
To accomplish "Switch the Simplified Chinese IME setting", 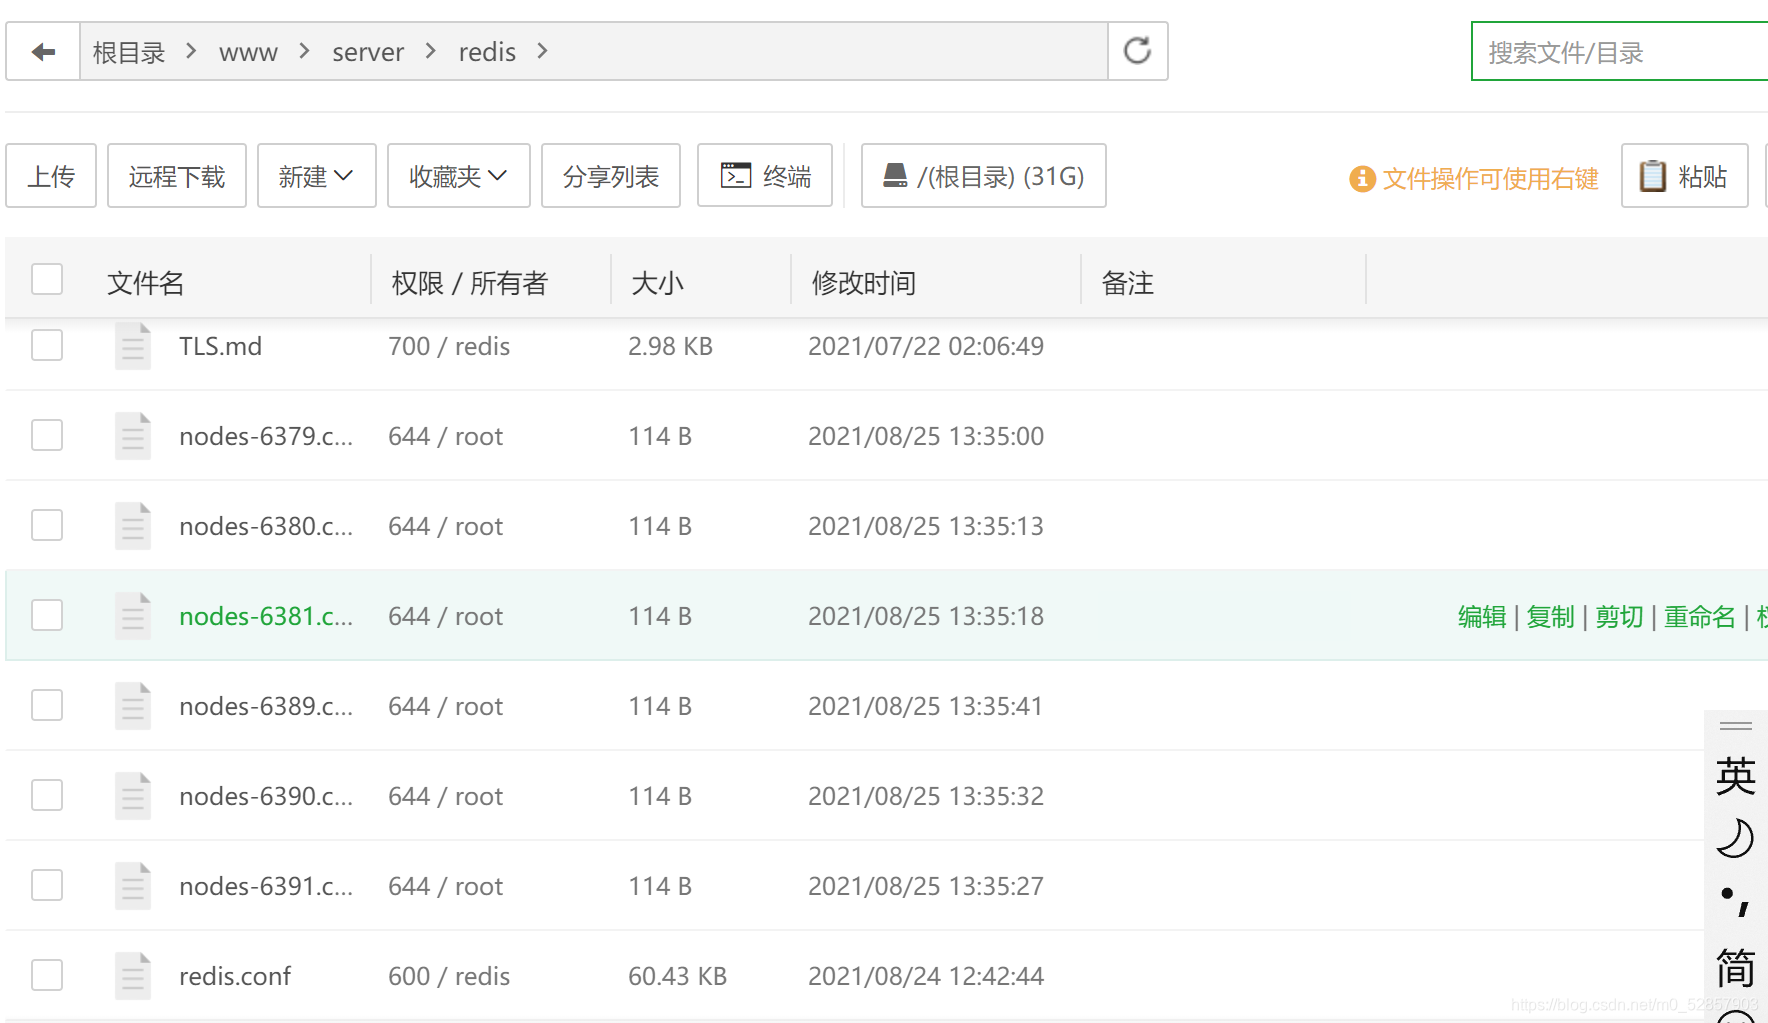I will pos(1736,968).
